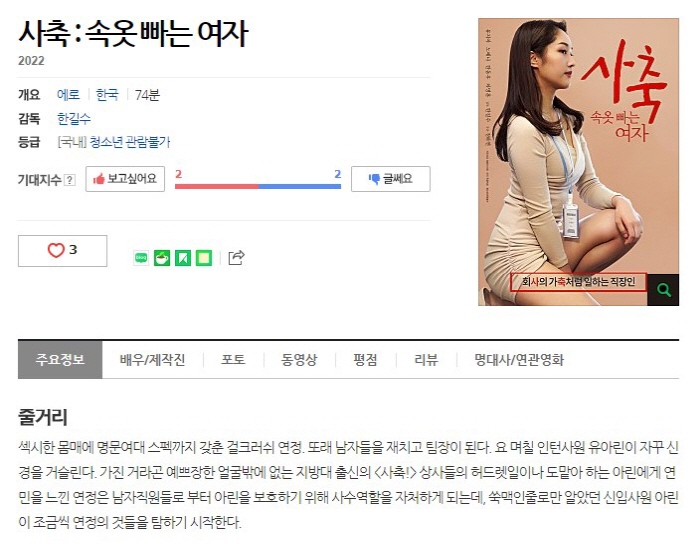Open director 한길수 link
This screenshot has height=547, width=700.
tap(74, 118)
